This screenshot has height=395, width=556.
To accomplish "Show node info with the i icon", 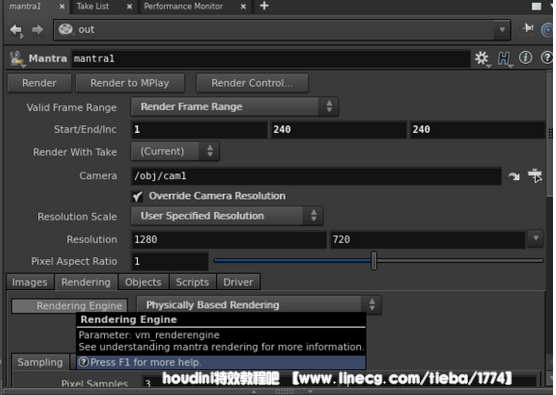I will [x=526, y=57].
